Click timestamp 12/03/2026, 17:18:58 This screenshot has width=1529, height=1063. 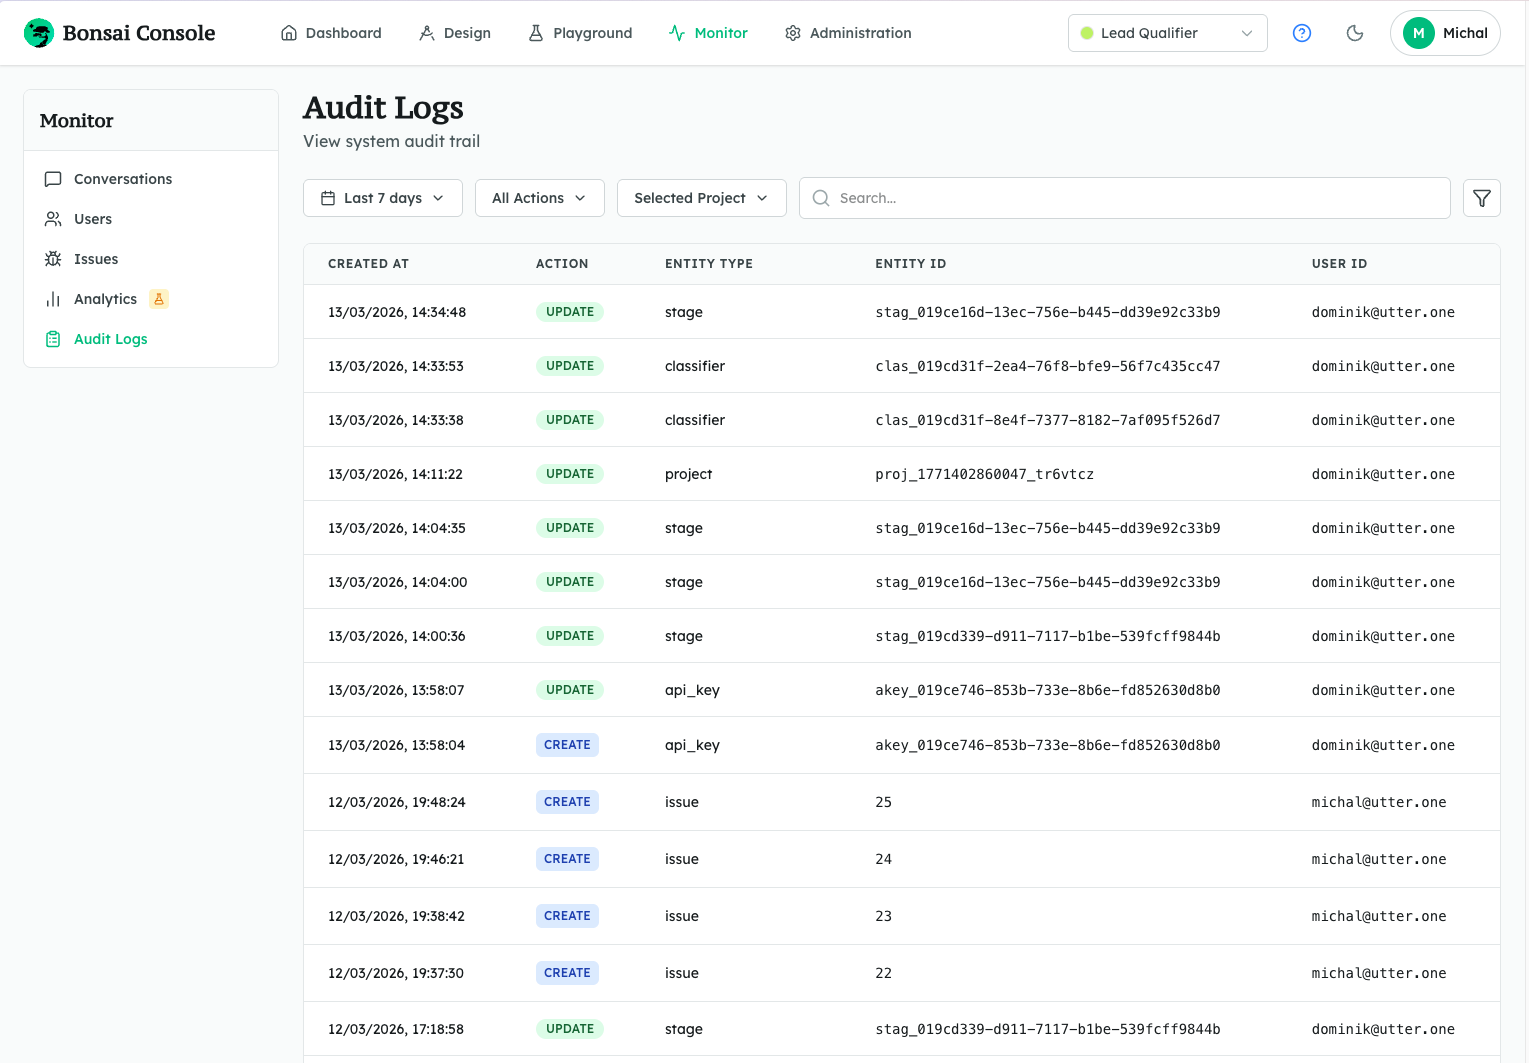pyautogui.click(x=396, y=1029)
